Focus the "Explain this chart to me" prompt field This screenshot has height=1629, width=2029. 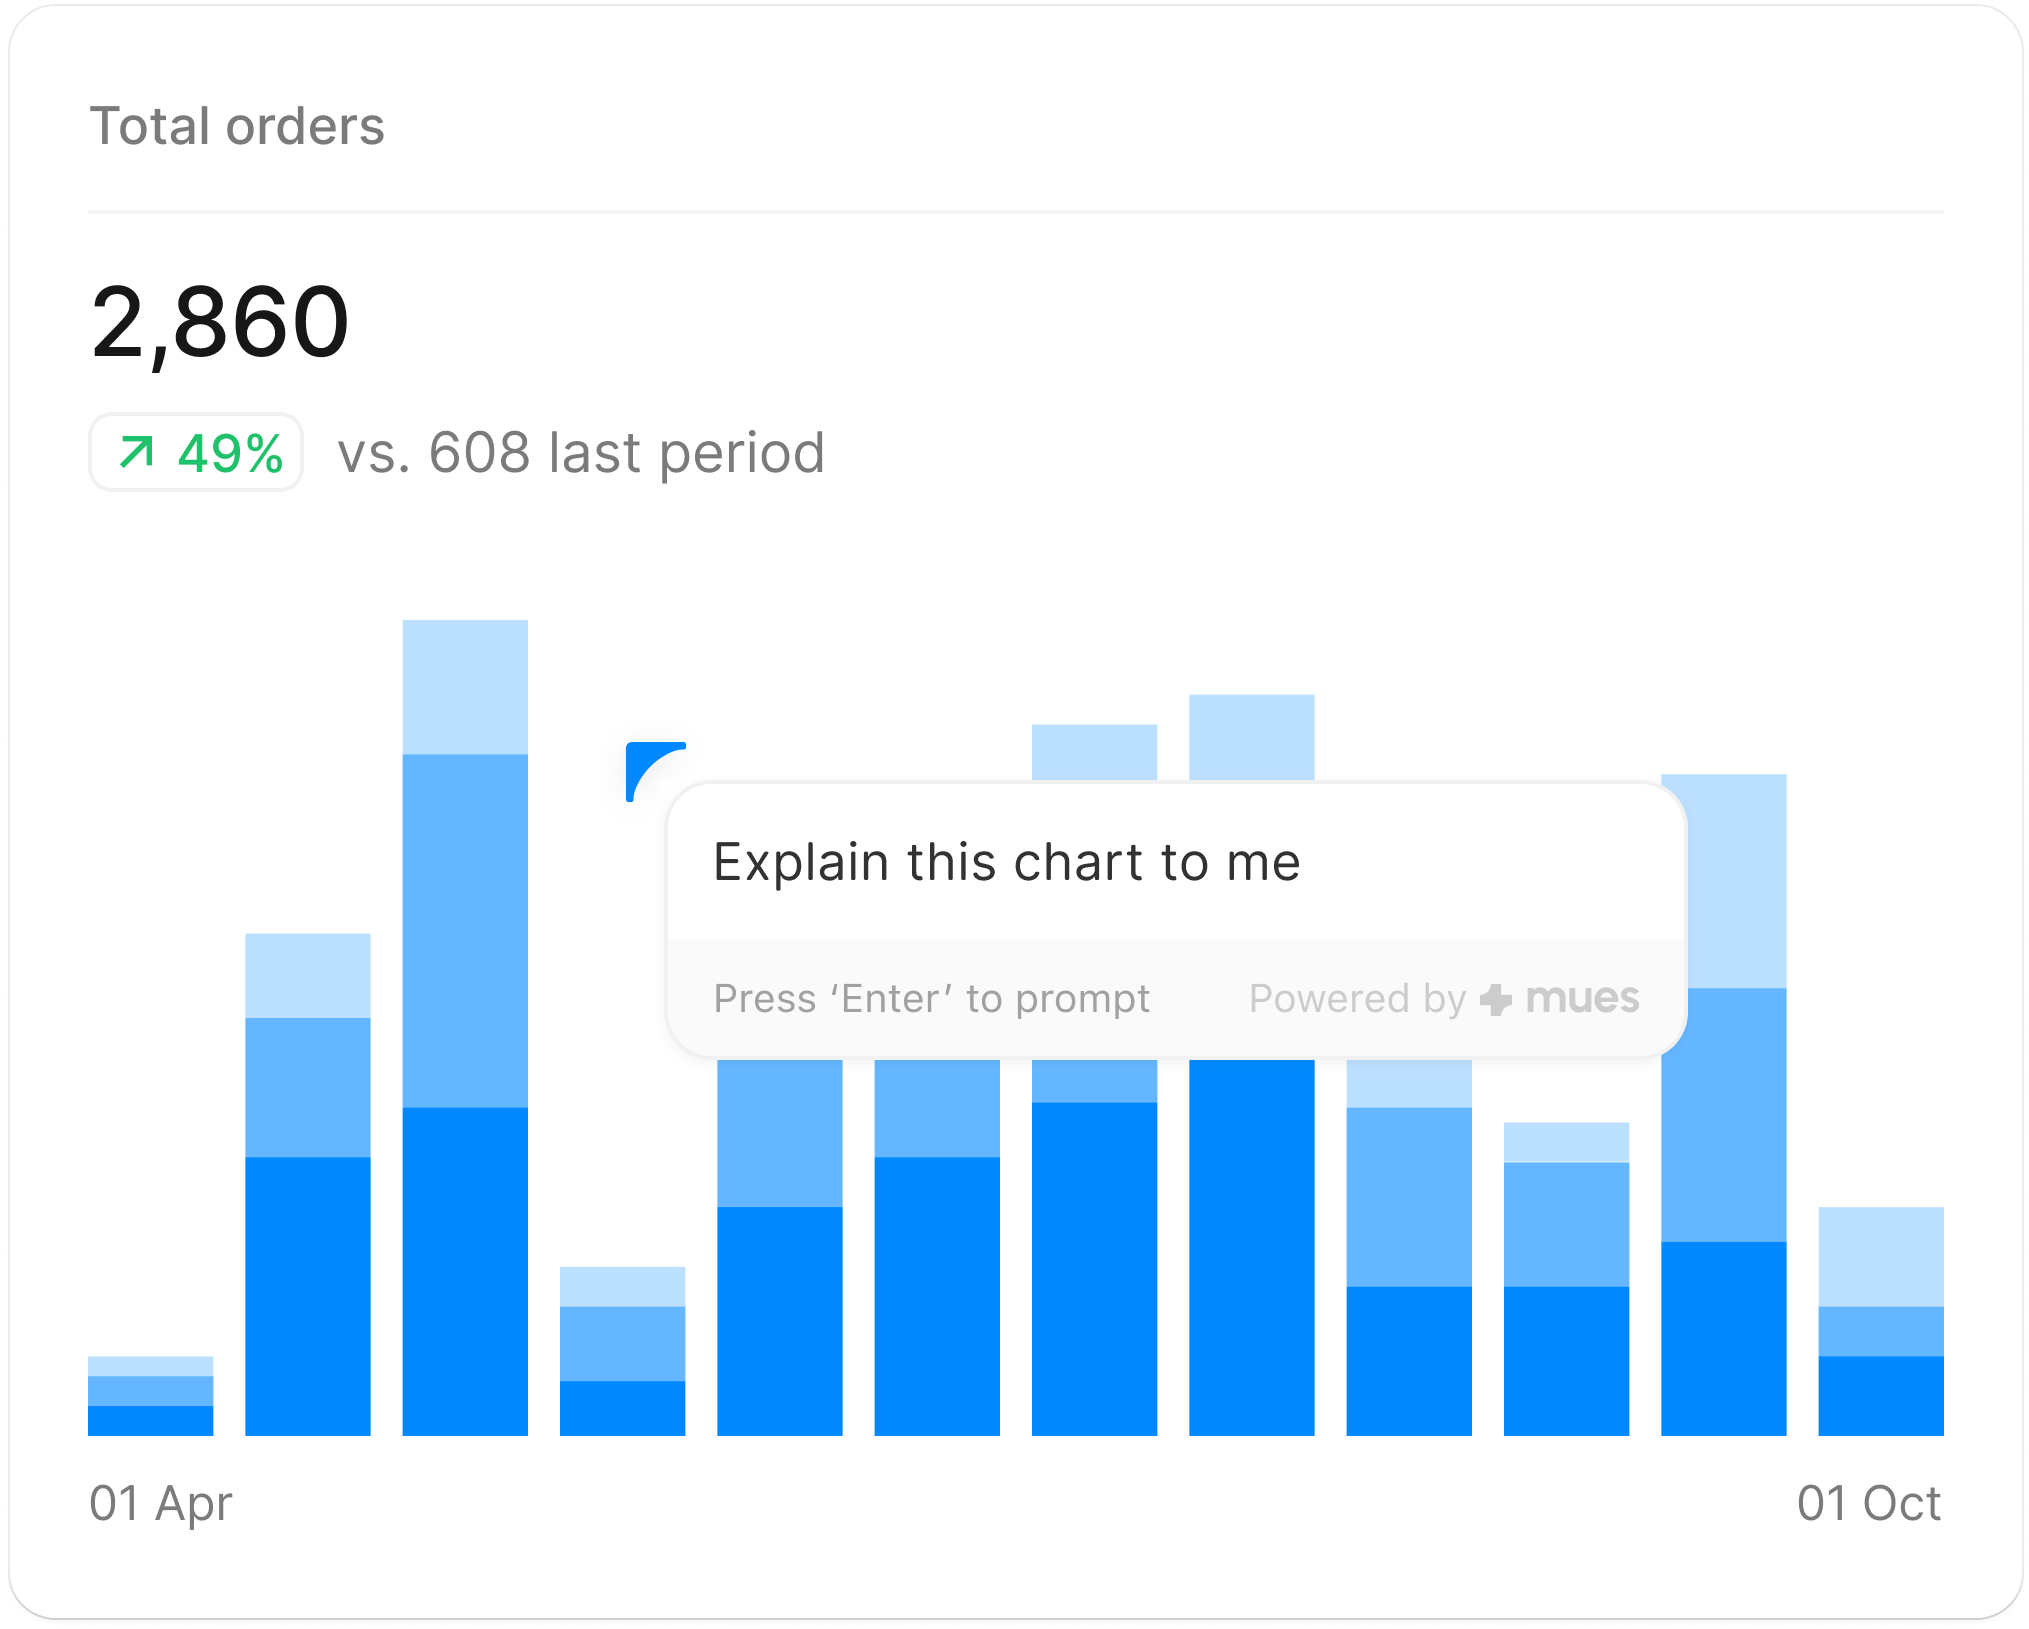(x=1006, y=862)
